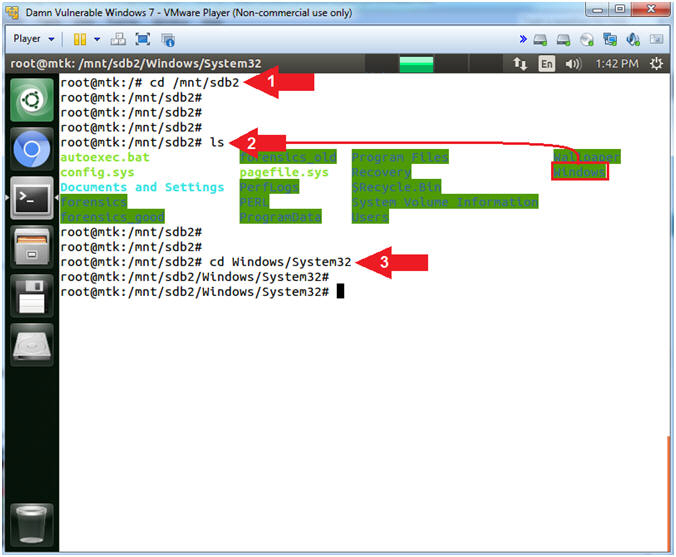The width and height of the screenshot is (676, 557).
Task: Click the blue double-chevron expand devices icon
Action: tap(523, 39)
